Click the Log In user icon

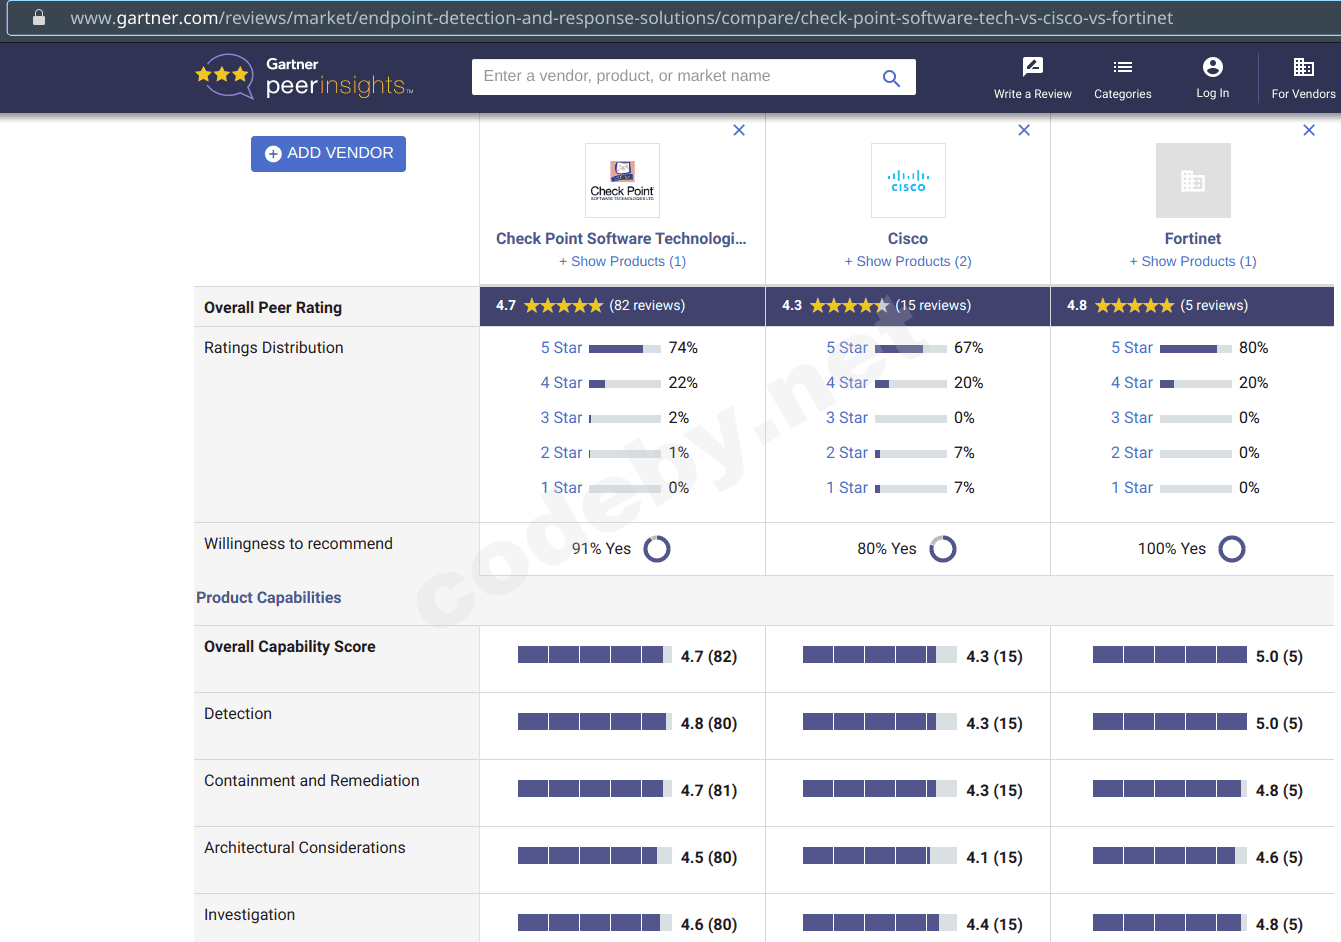[x=1212, y=67]
